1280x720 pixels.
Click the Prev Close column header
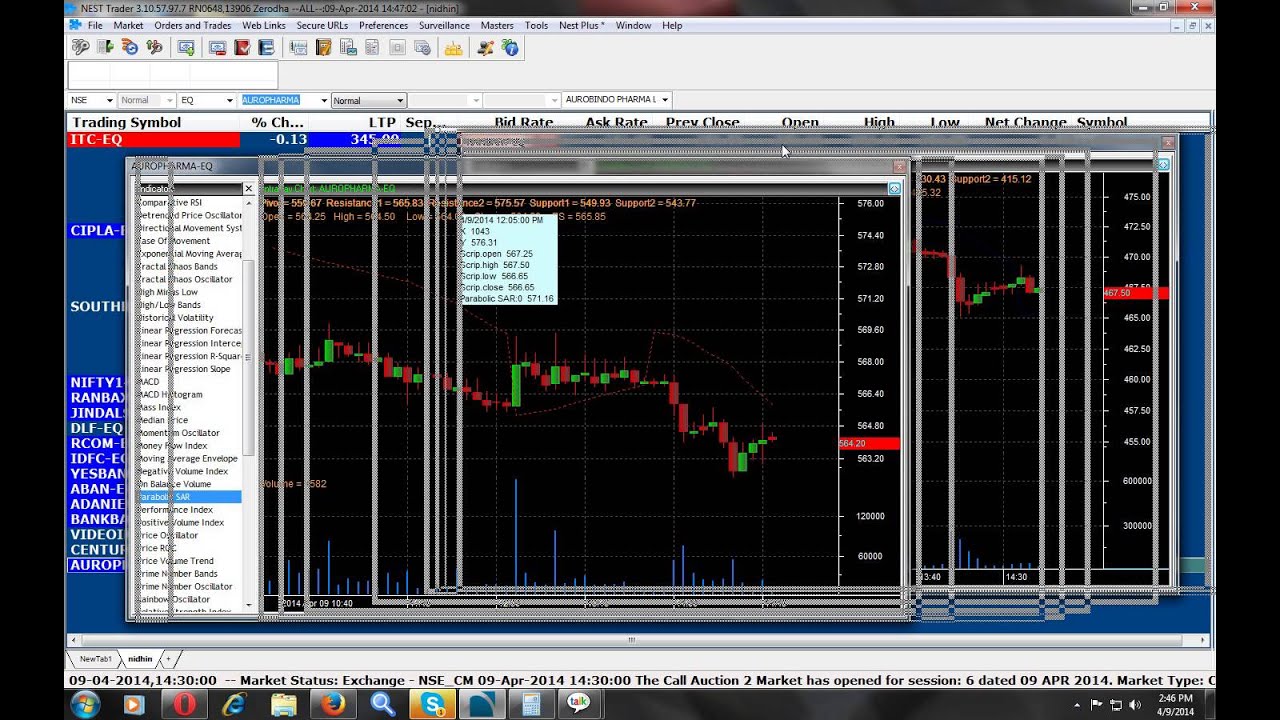point(703,123)
